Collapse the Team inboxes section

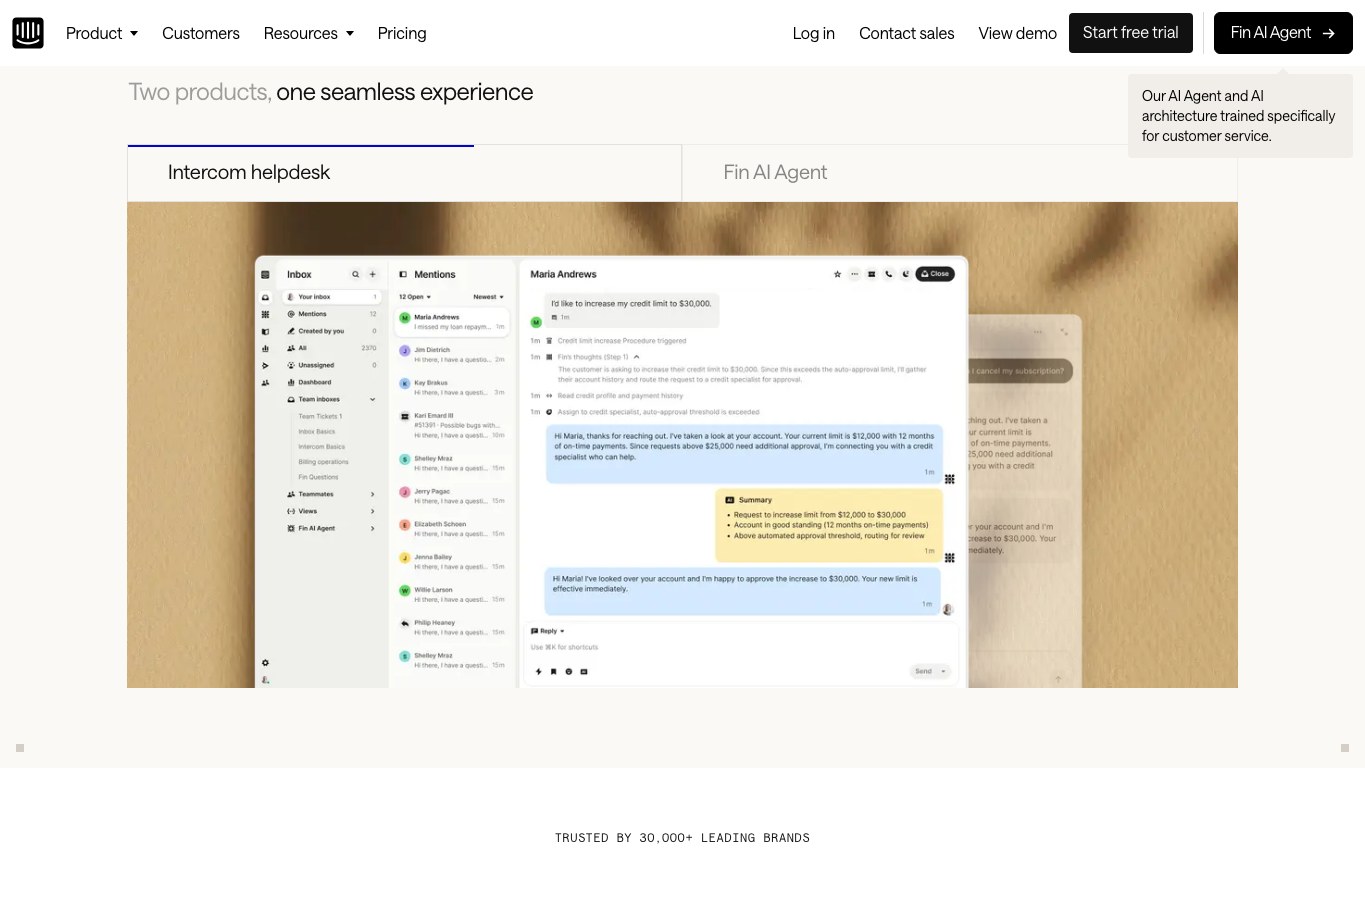tap(373, 399)
